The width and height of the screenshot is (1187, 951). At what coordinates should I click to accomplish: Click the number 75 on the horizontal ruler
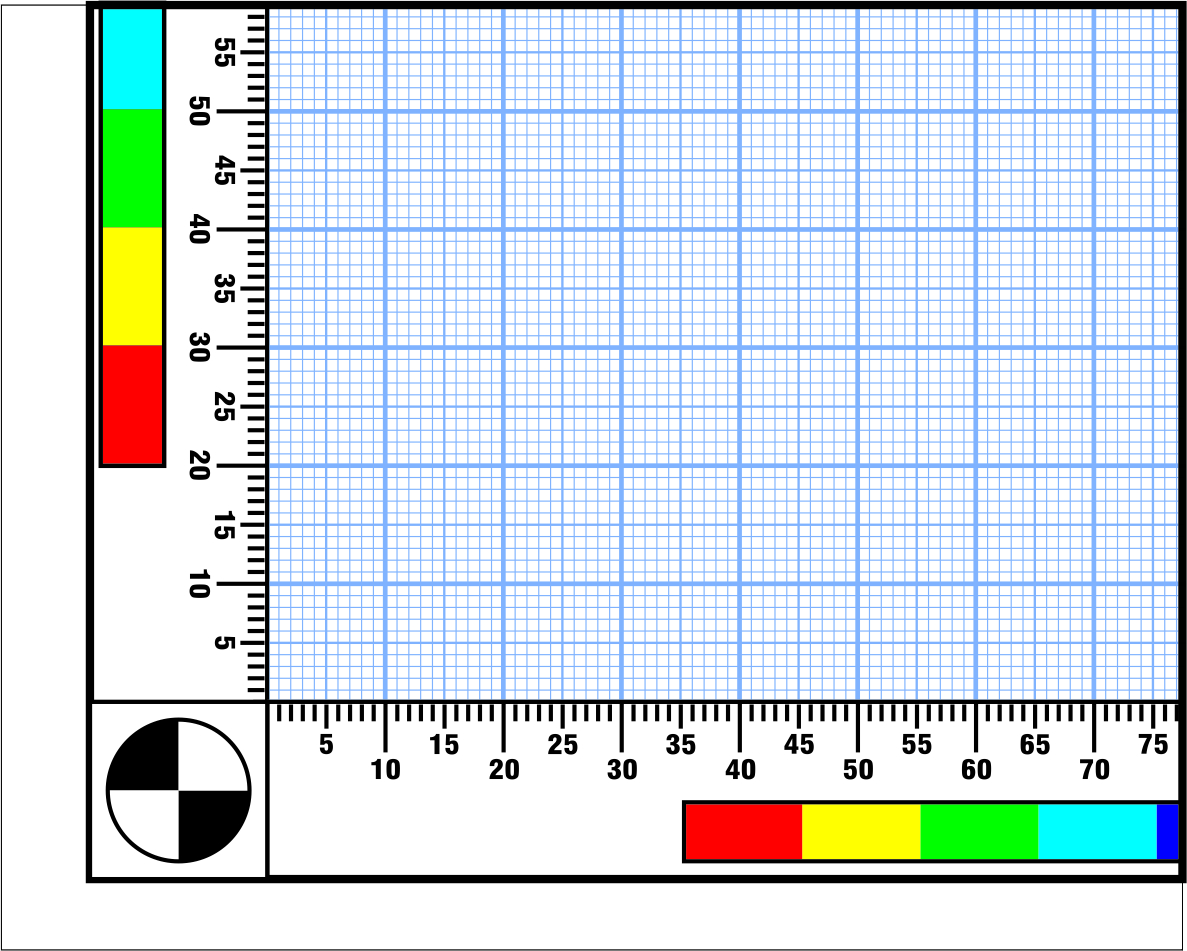1153,744
